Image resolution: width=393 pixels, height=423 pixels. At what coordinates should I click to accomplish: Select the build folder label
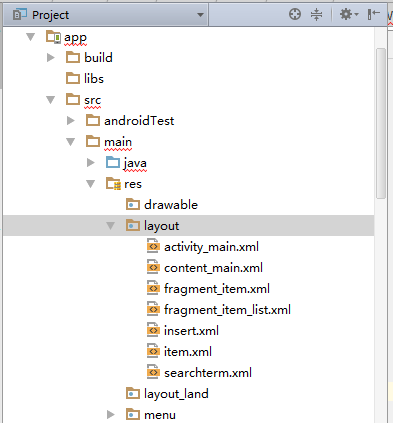[98, 58]
